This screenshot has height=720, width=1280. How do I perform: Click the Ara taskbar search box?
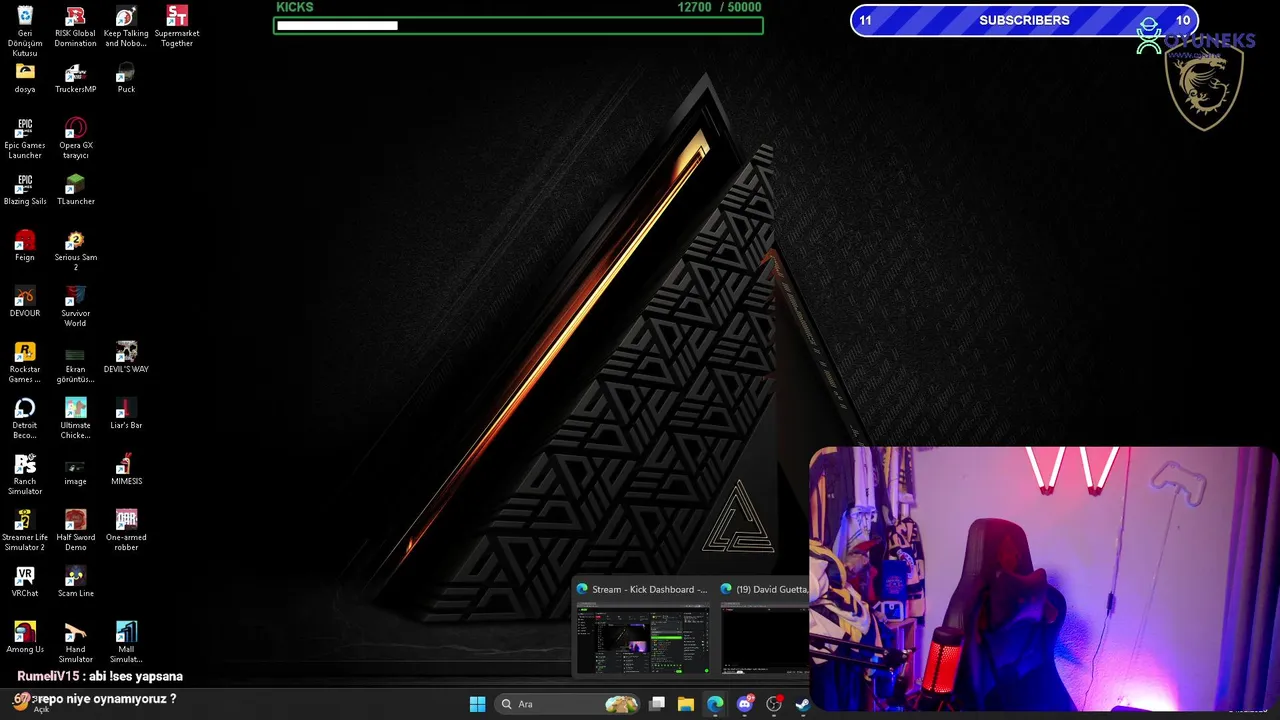point(567,704)
